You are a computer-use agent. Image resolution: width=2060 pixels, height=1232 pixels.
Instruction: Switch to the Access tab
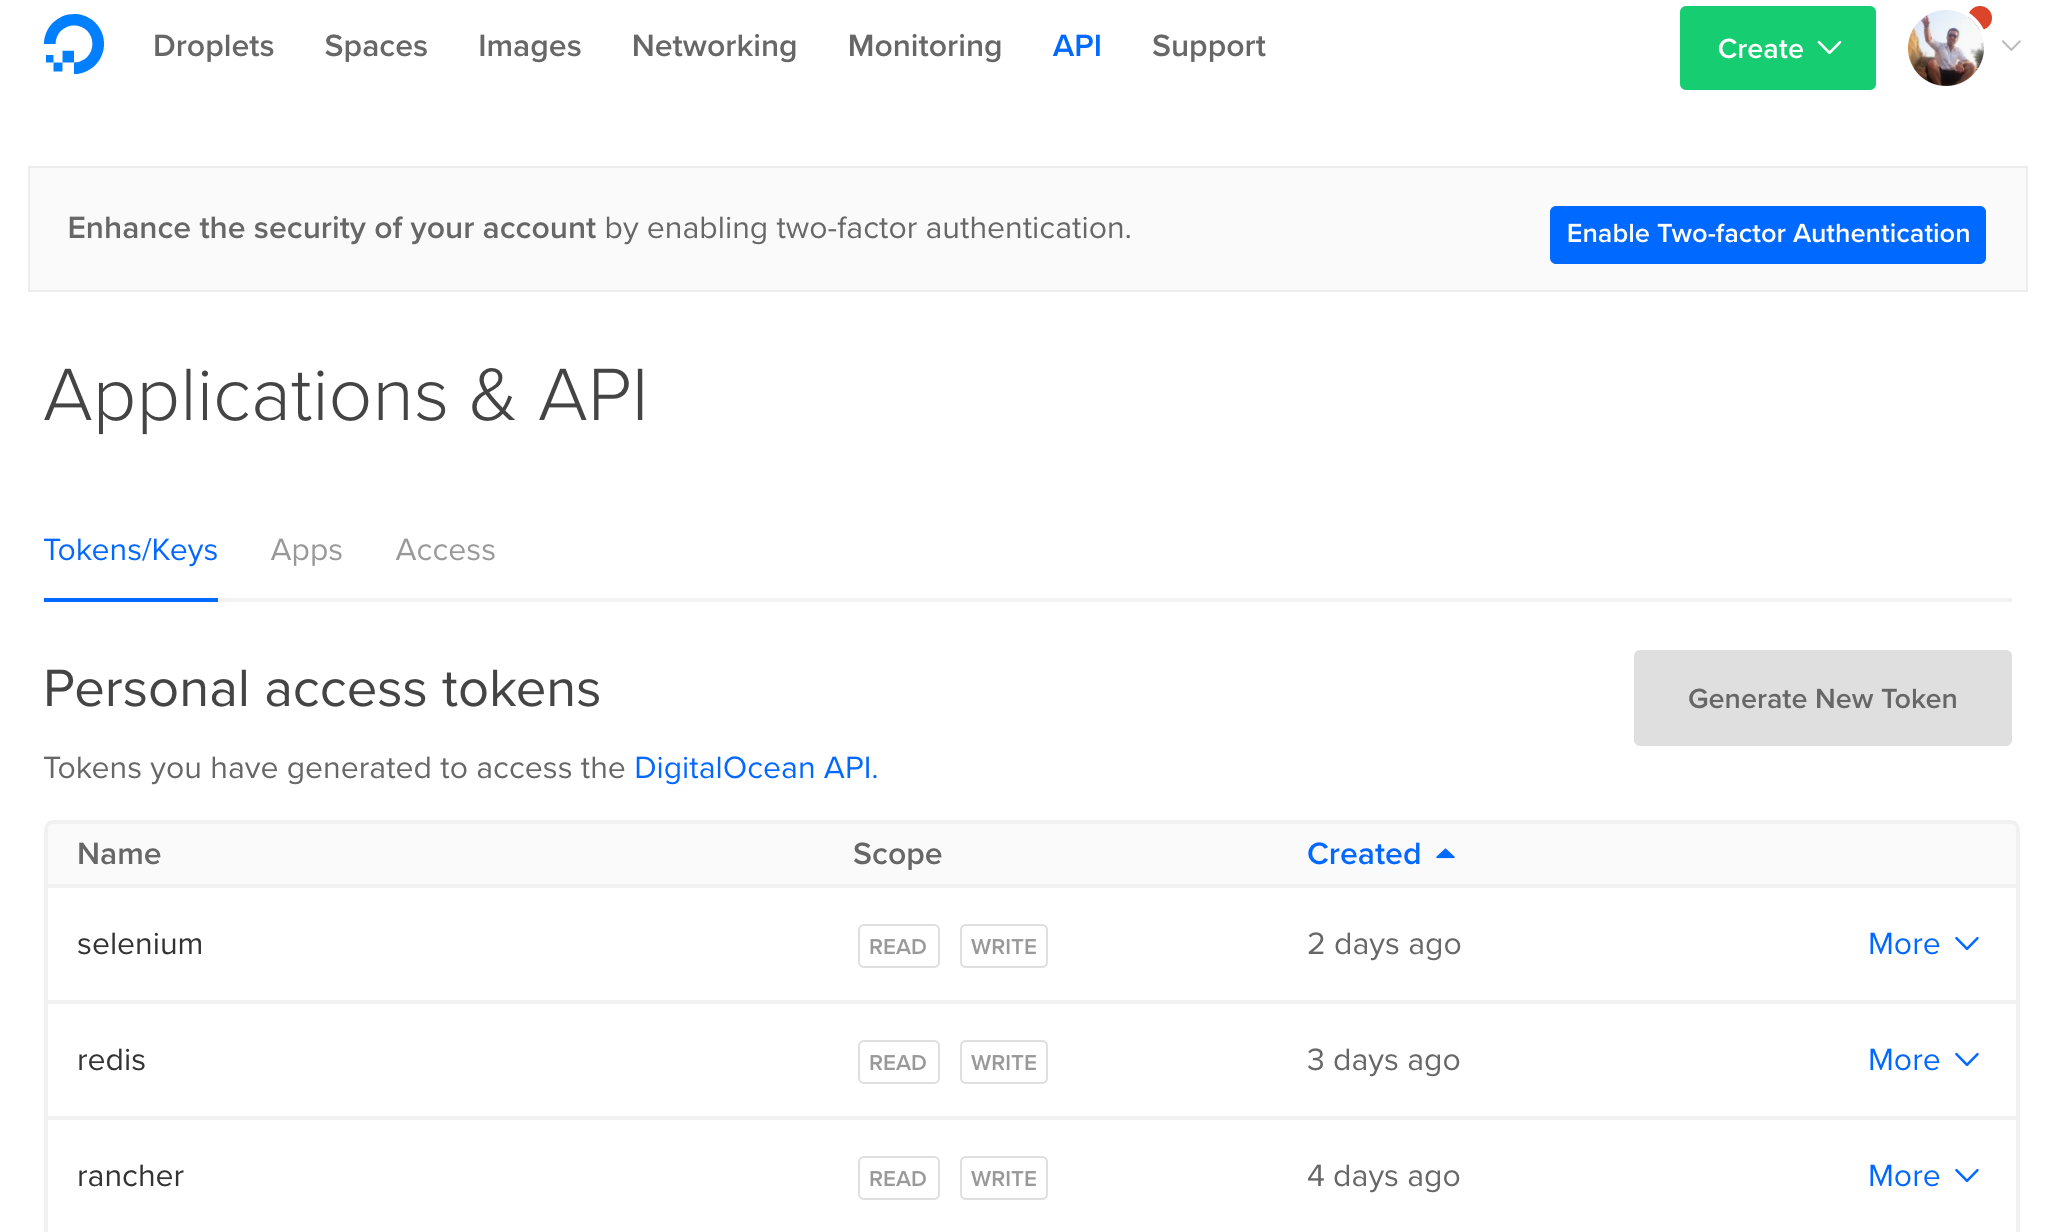[x=445, y=550]
